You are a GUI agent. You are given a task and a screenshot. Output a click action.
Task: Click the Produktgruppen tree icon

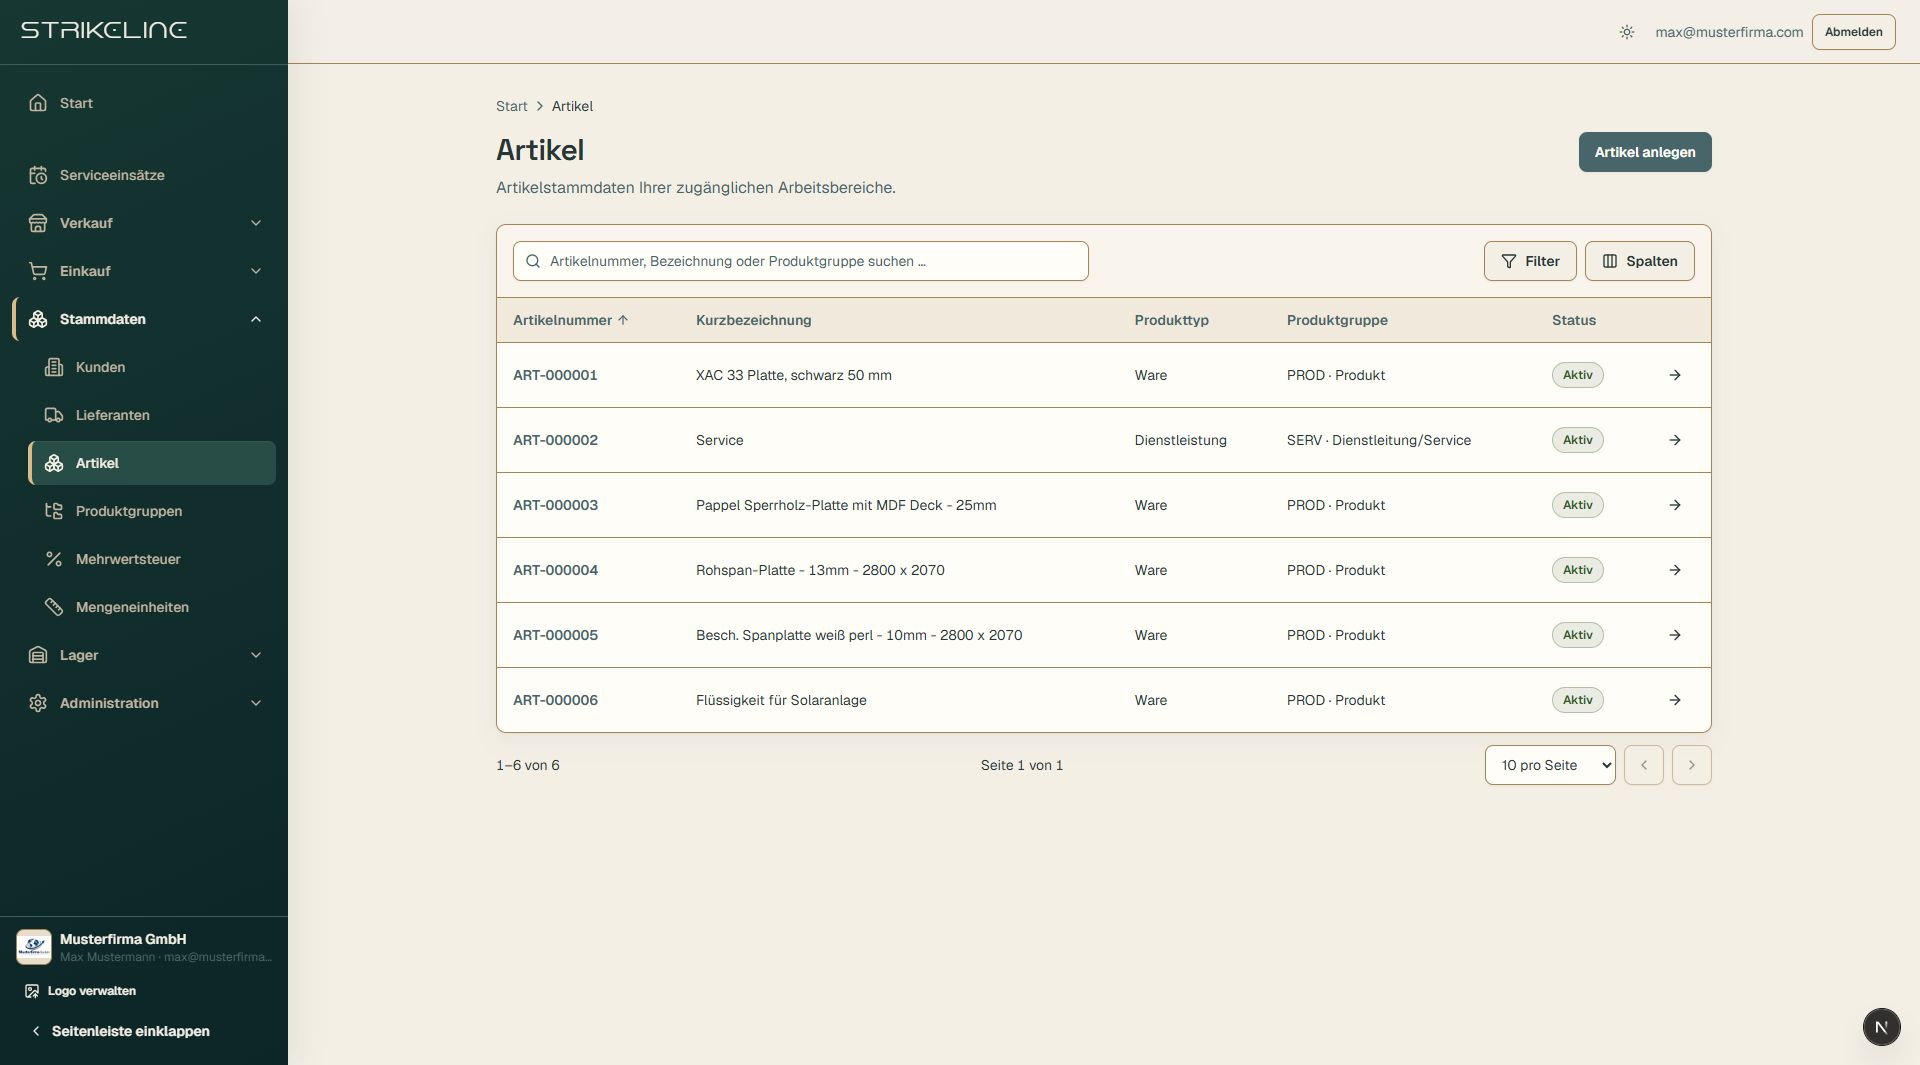tap(54, 511)
